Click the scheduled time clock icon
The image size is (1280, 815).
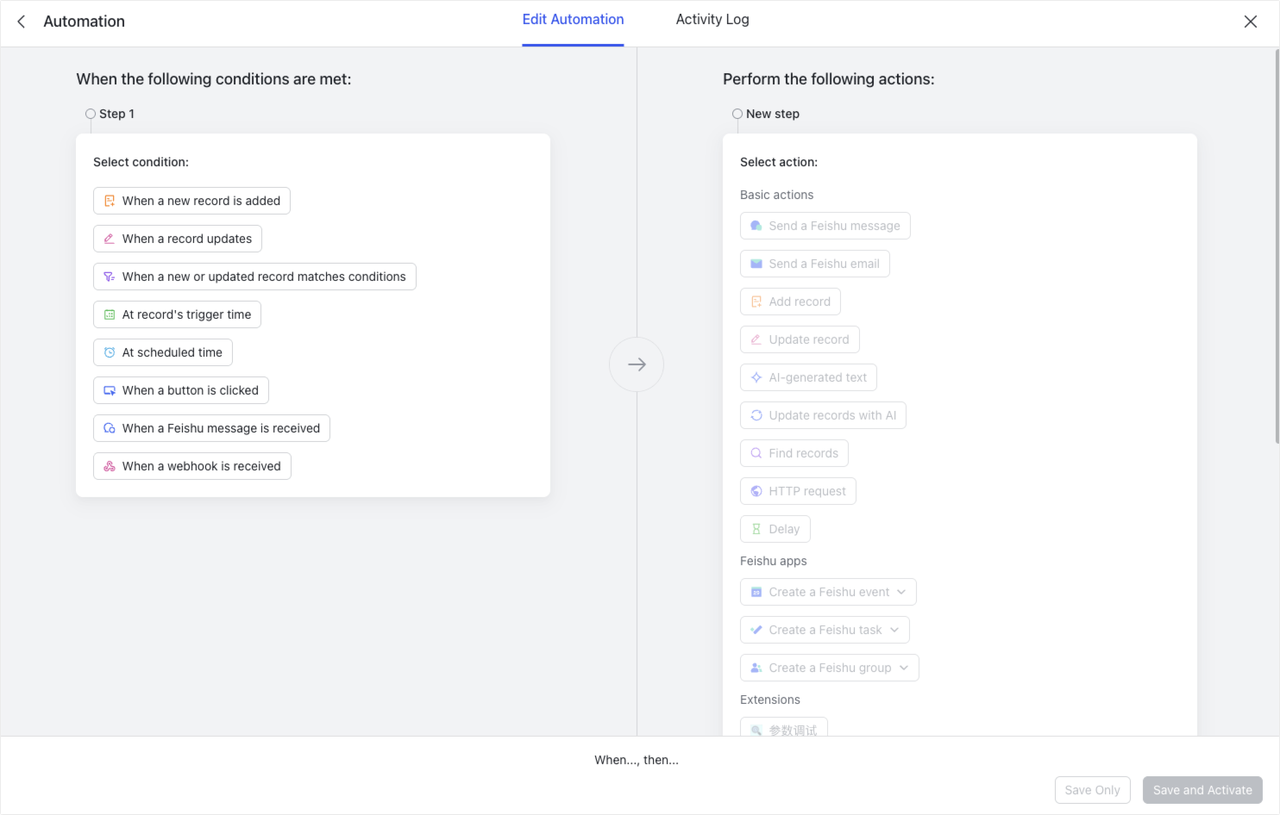click(110, 353)
